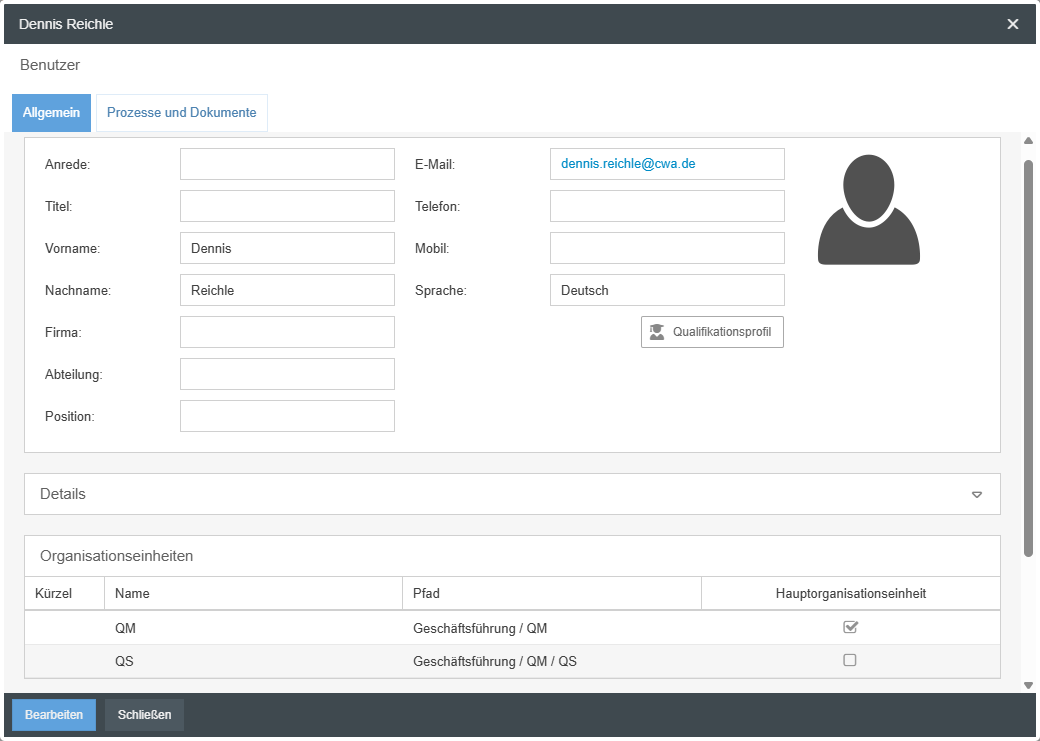Image resolution: width=1040 pixels, height=741 pixels.
Task: Expand the Details section arrow
Action: (977, 494)
